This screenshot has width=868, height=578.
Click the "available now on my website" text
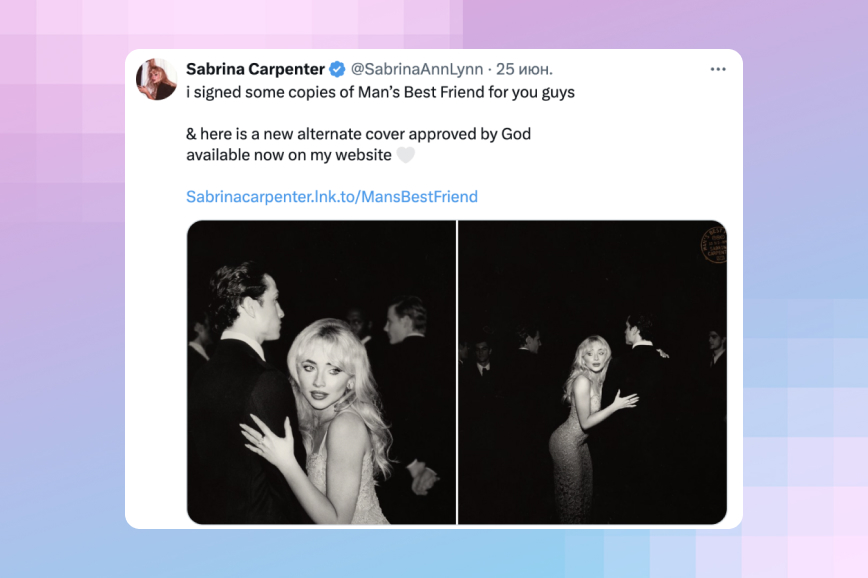(x=289, y=155)
